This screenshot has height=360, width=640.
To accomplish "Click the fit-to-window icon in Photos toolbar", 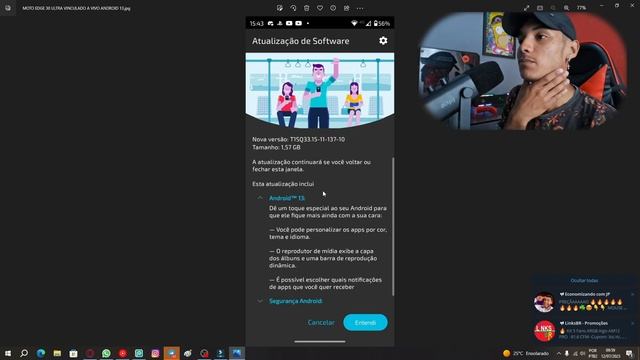I will [540, 8].
